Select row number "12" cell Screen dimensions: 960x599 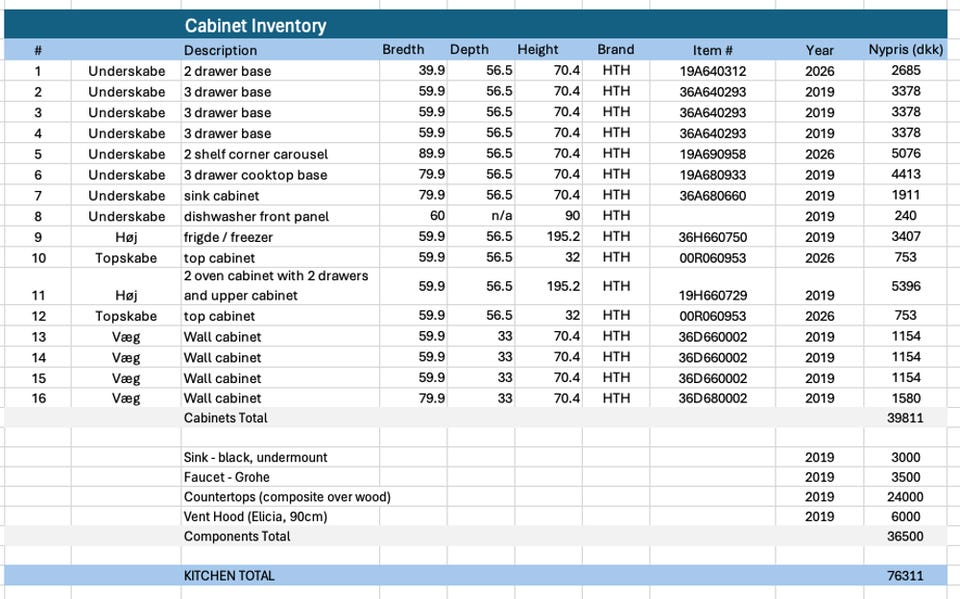[39, 317]
